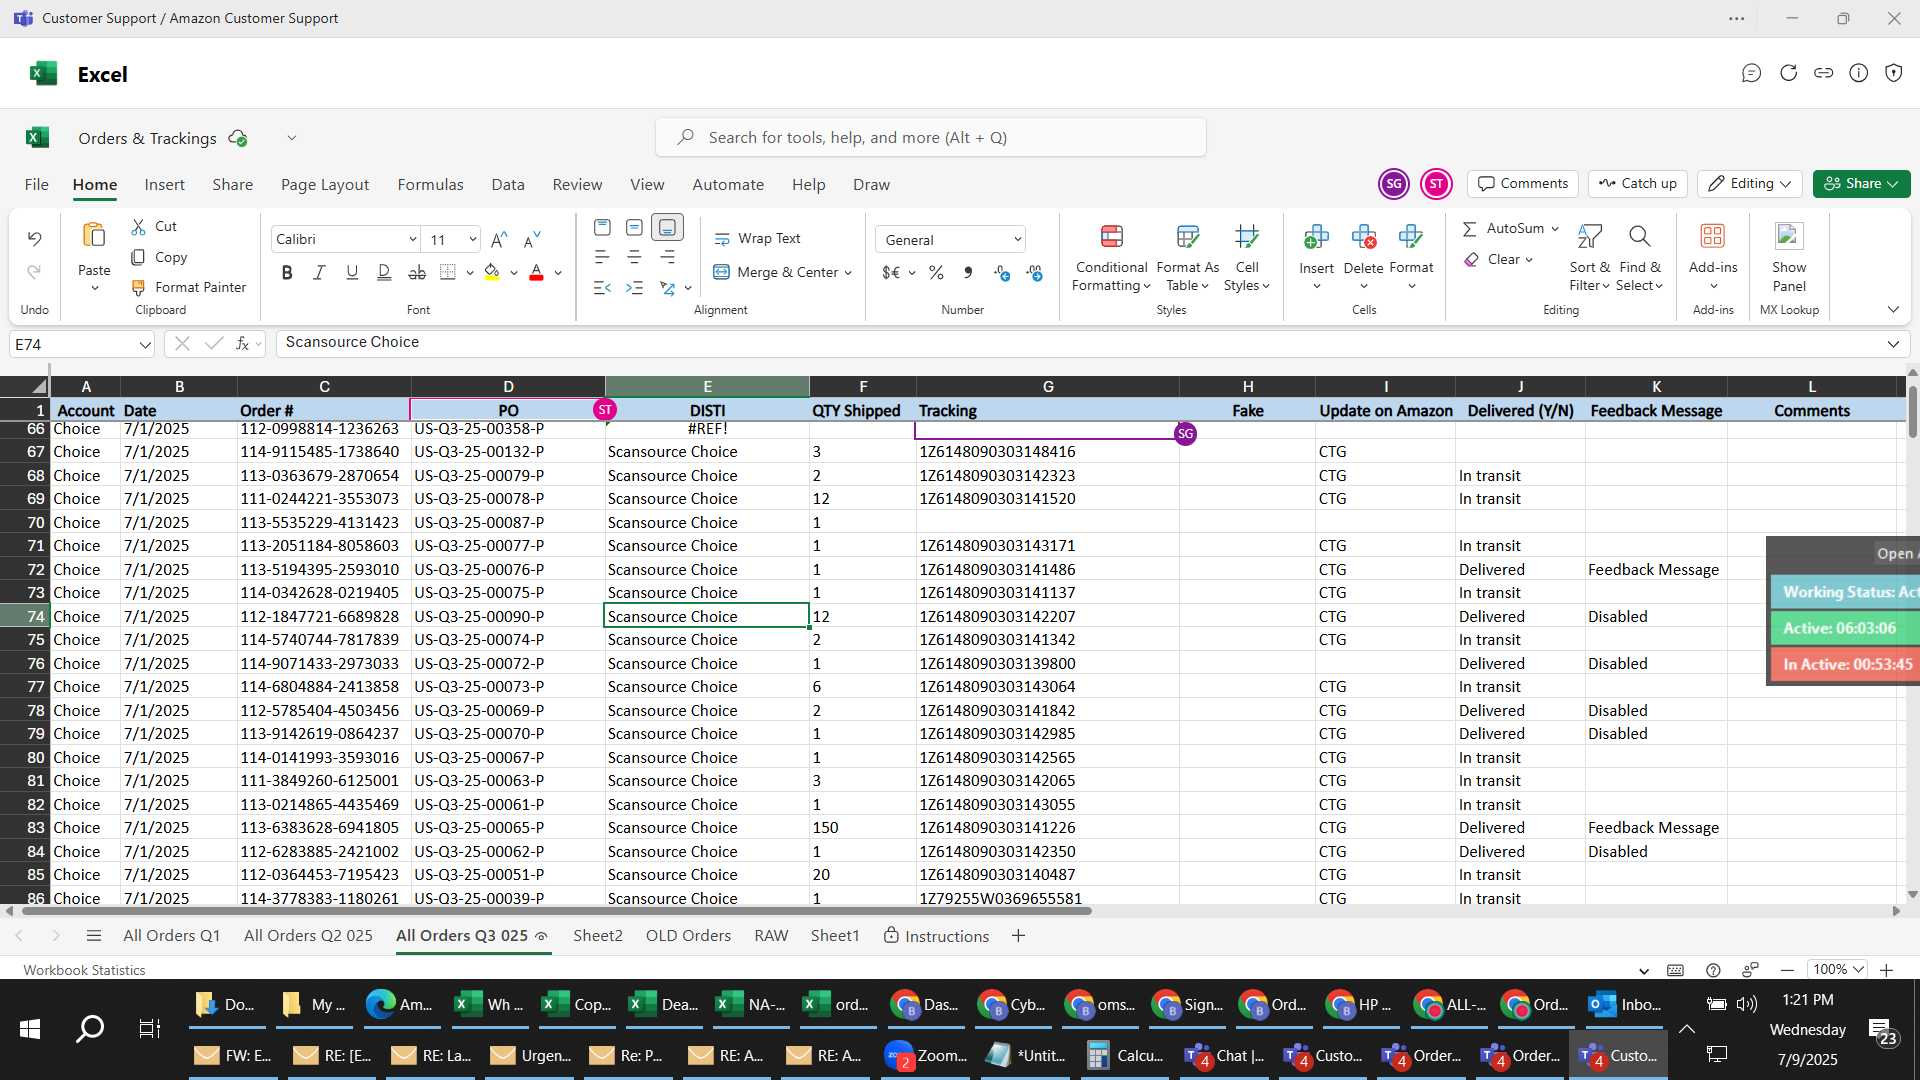
Task: Open the fill color dropdown arrow
Action: pos(514,273)
